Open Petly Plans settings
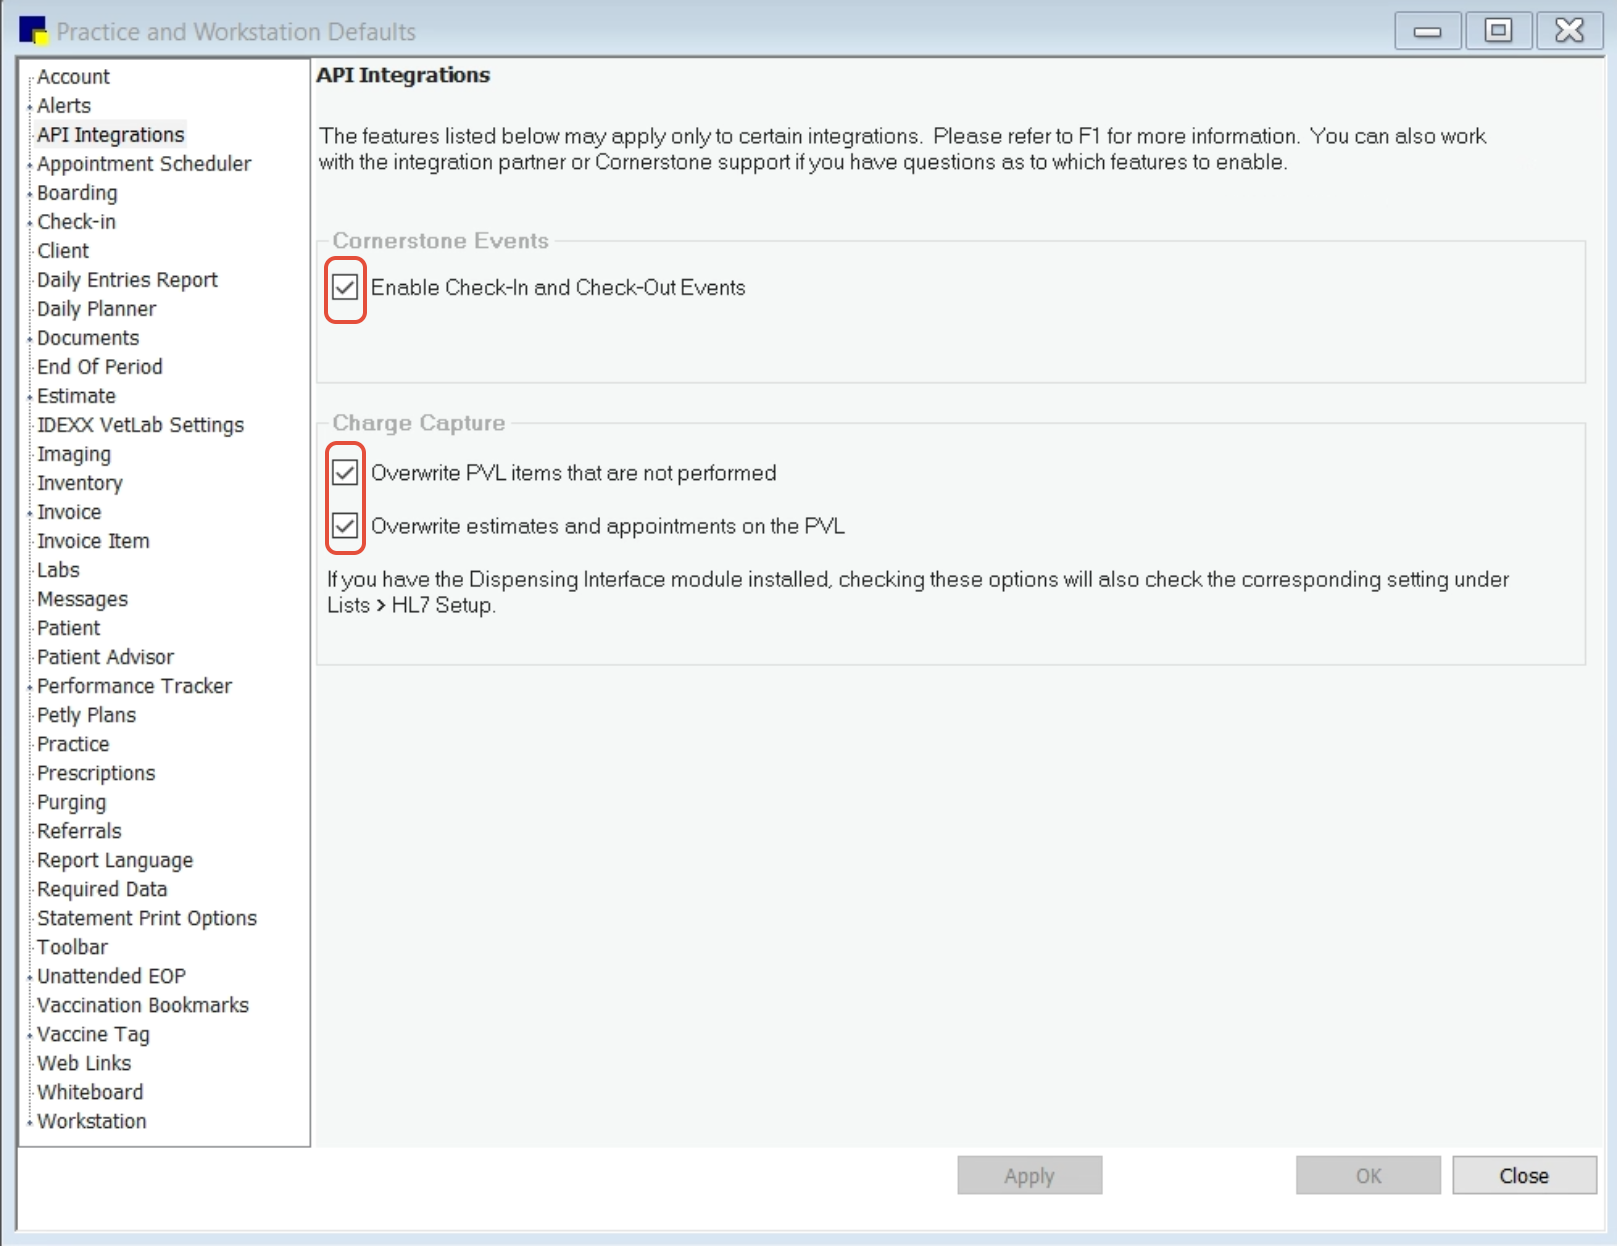 (x=86, y=715)
